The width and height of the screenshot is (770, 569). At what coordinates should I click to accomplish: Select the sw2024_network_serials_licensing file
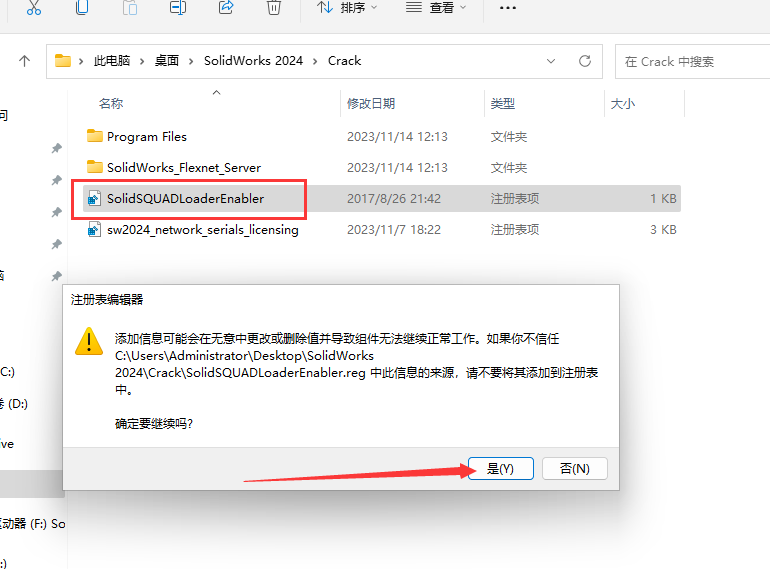pyautogui.click(x=202, y=230)
